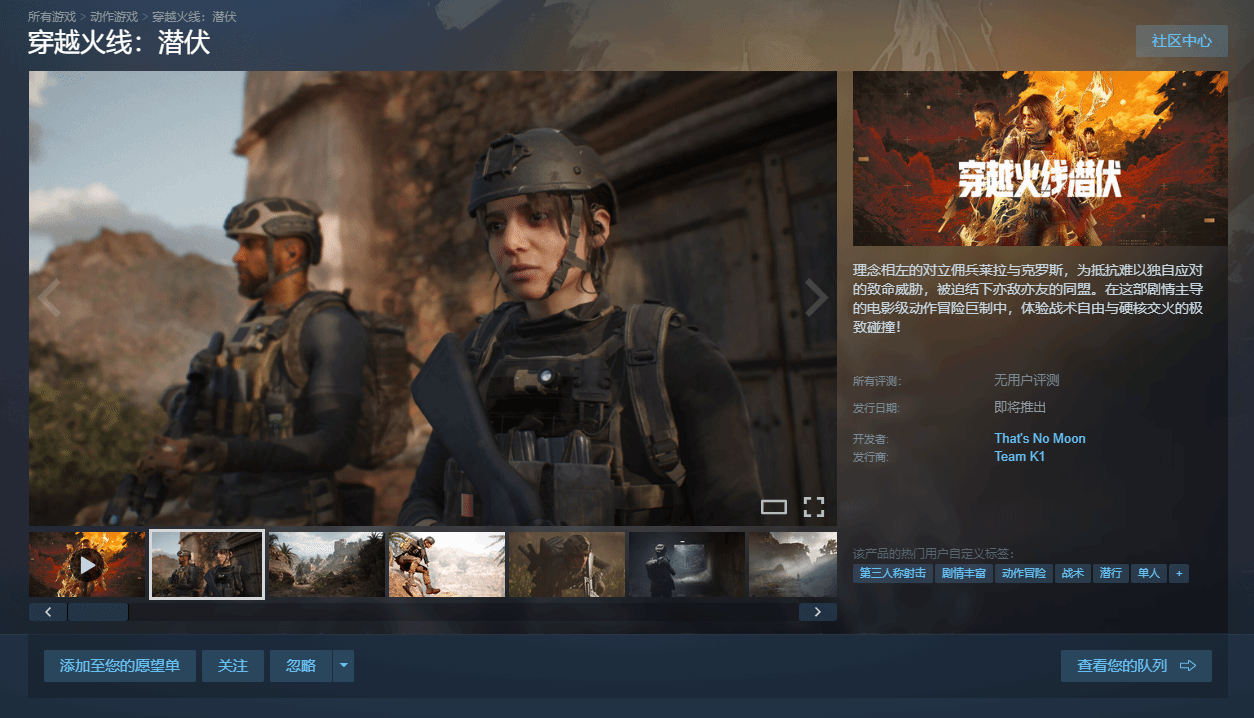Click 添加至您的愿望单 button

(120, 666)
